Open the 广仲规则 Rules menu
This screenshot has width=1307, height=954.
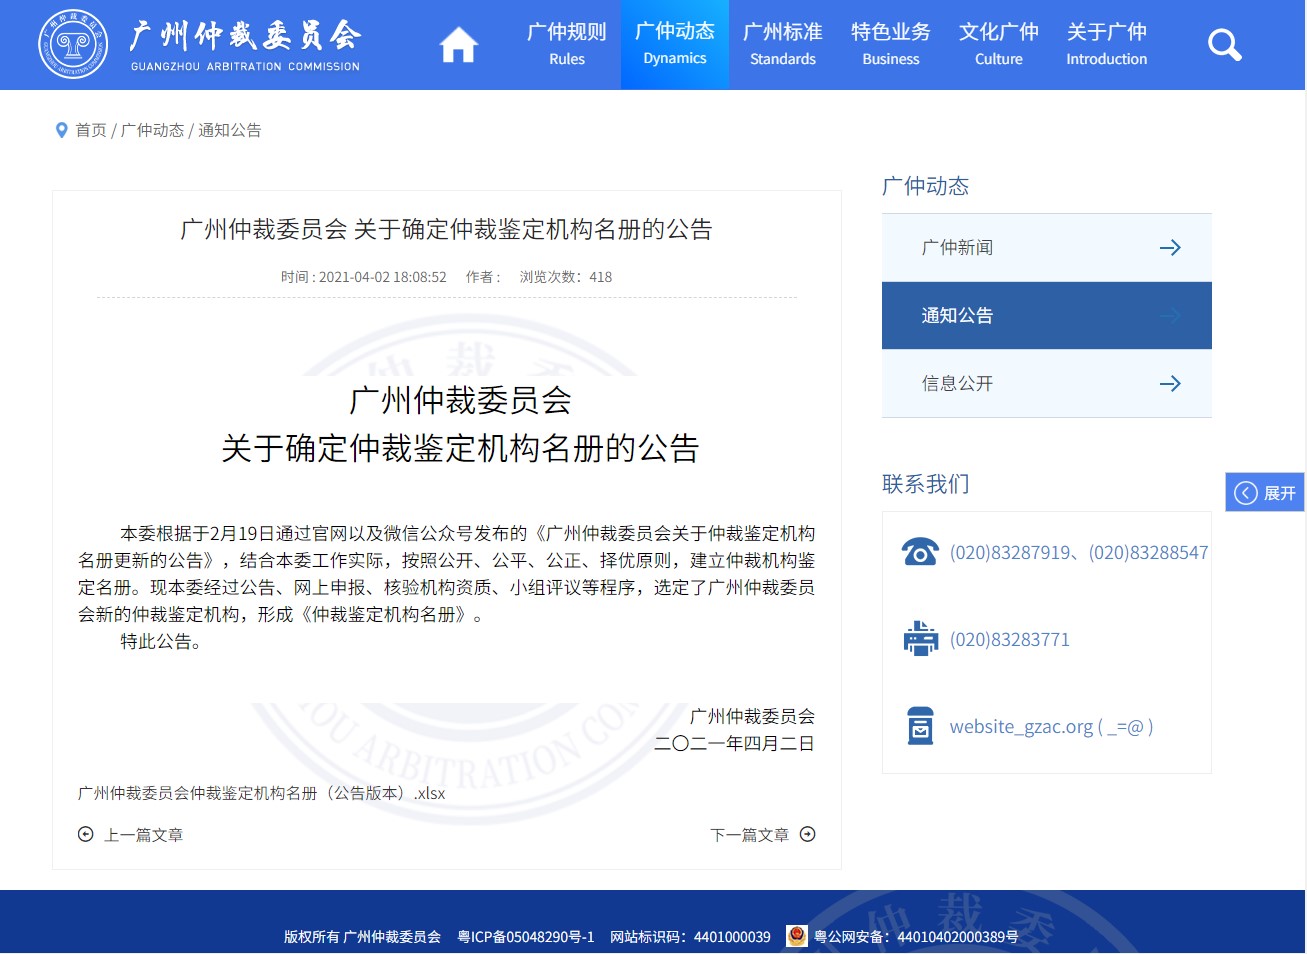pos(567,45)
